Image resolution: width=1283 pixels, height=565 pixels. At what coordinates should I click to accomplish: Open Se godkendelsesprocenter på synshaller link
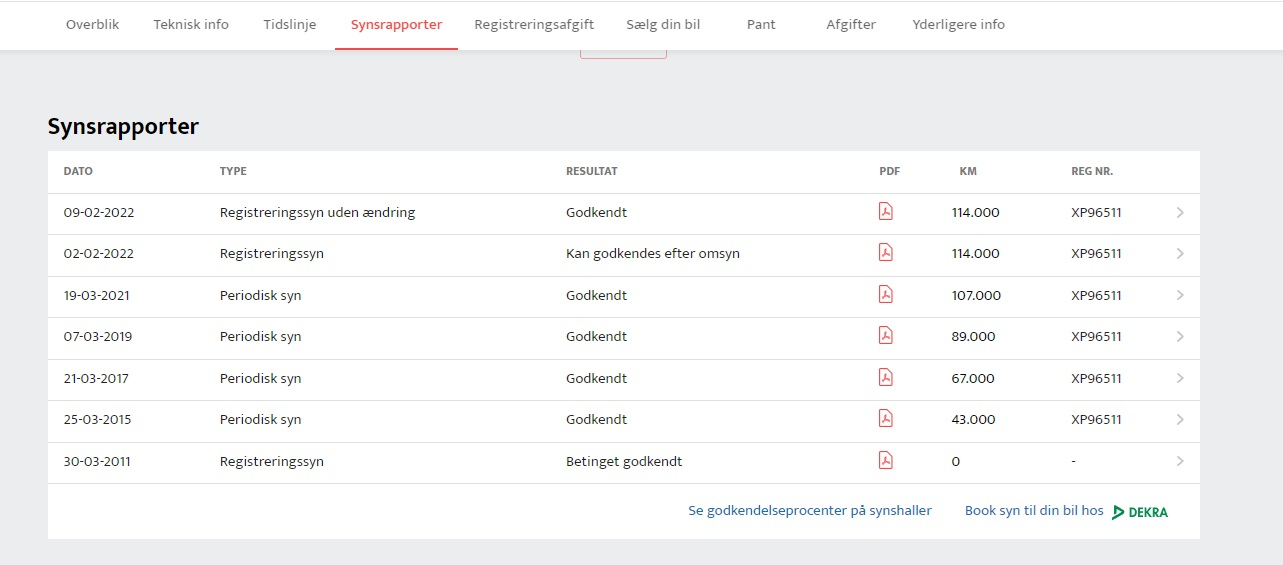point(810,511)
